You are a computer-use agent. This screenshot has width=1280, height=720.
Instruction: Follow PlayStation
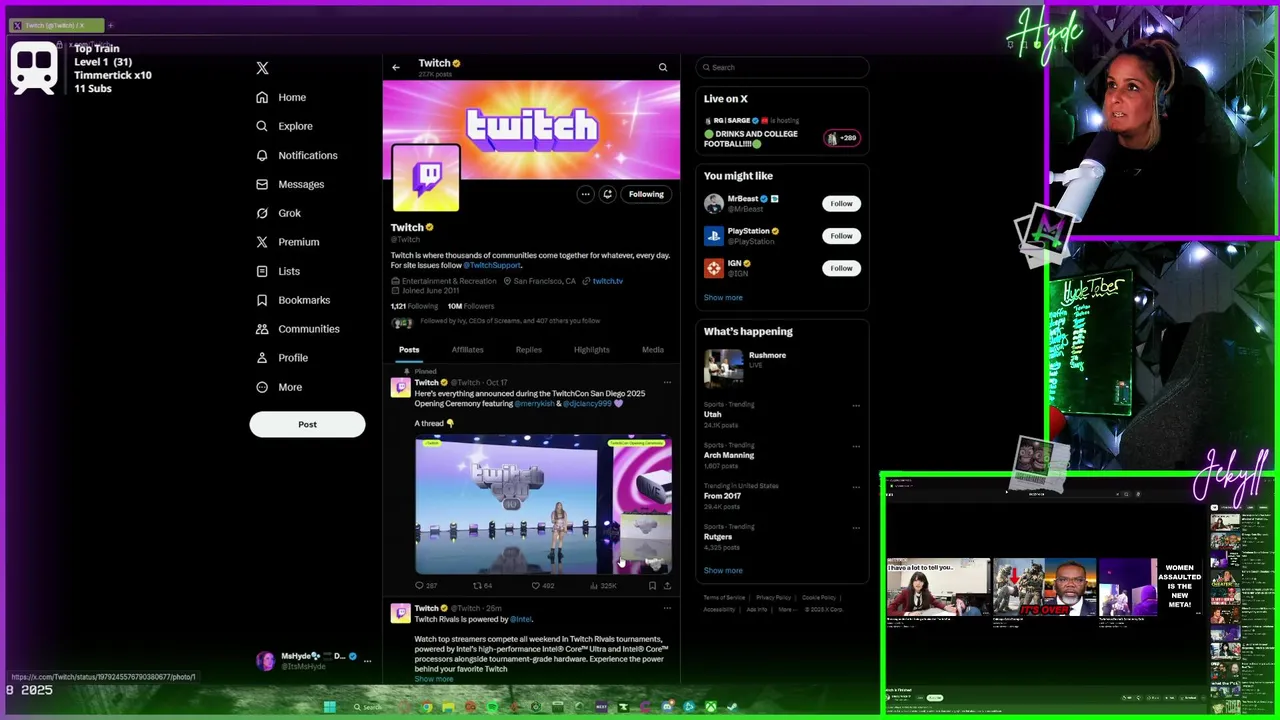coord(841,236)
